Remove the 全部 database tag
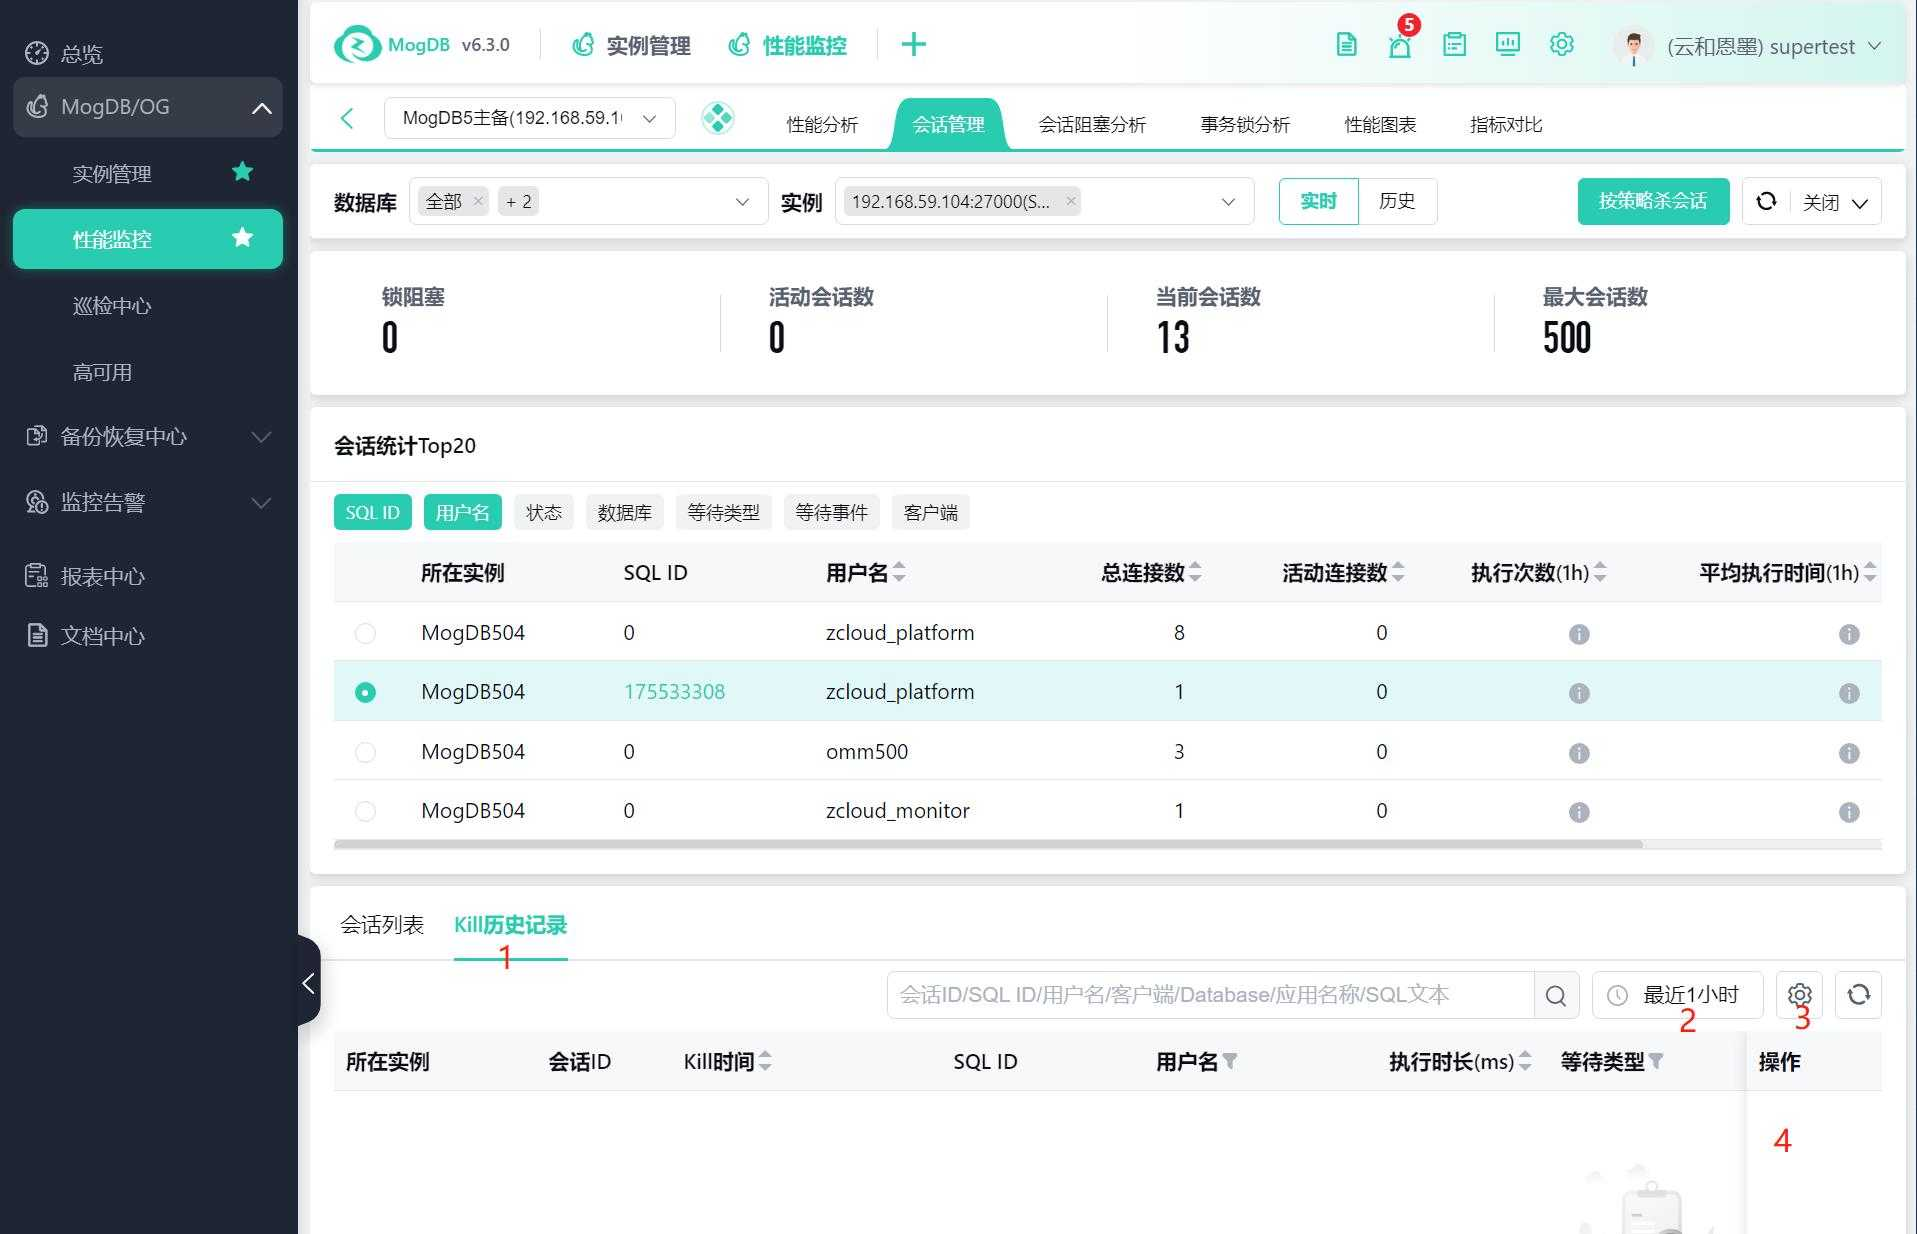 pos(478,201)
